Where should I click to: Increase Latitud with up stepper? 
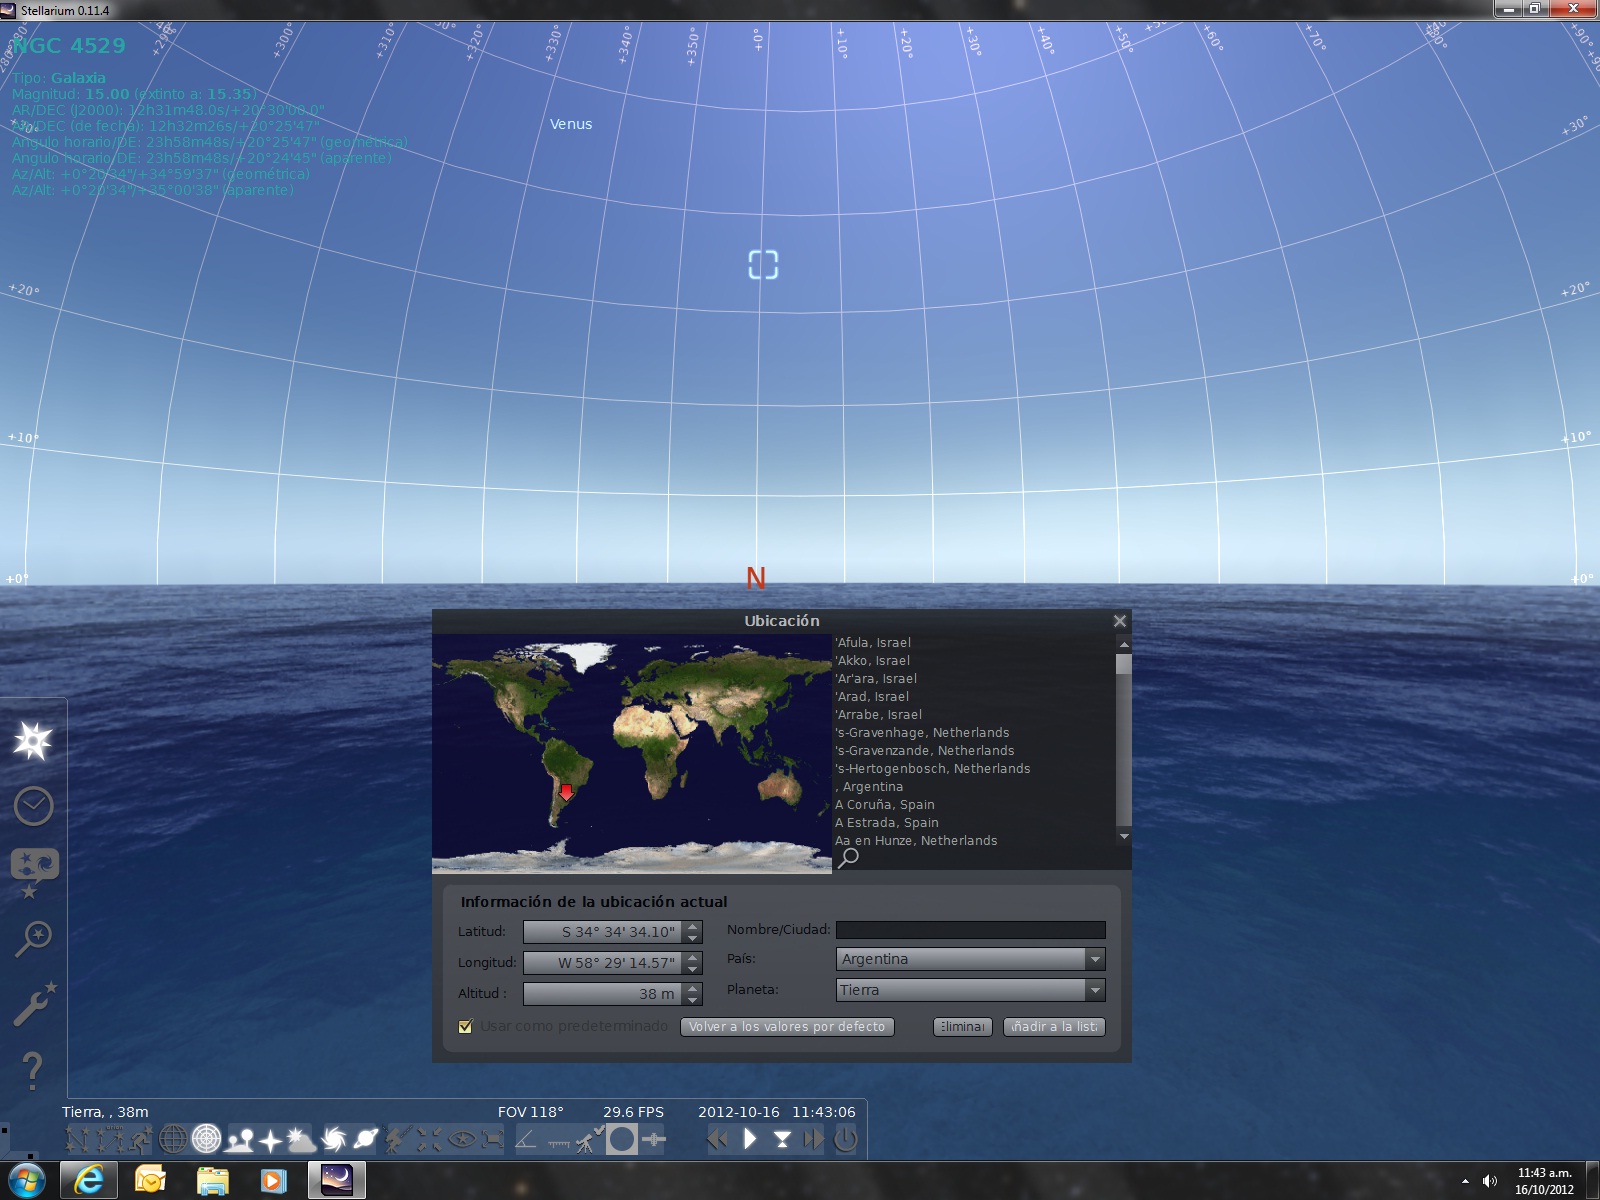(693, 926)
